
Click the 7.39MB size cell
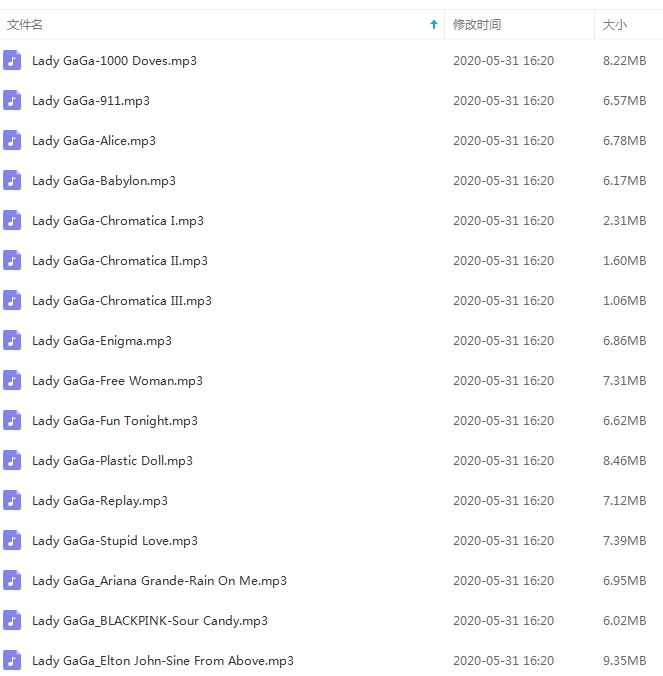[x=625, y=541]
